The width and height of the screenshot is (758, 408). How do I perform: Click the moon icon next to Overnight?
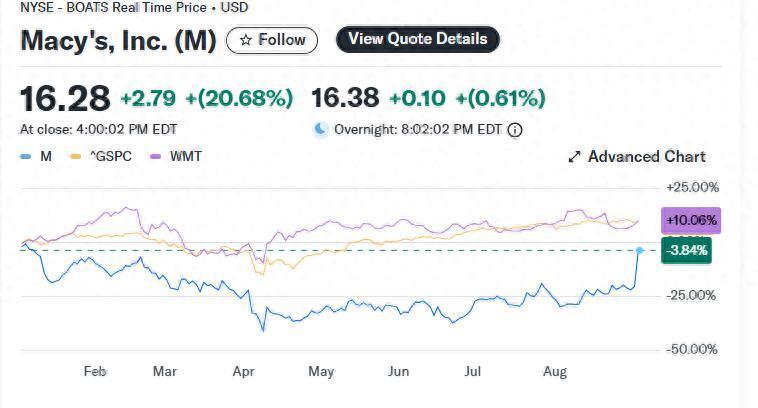point(320,129)
